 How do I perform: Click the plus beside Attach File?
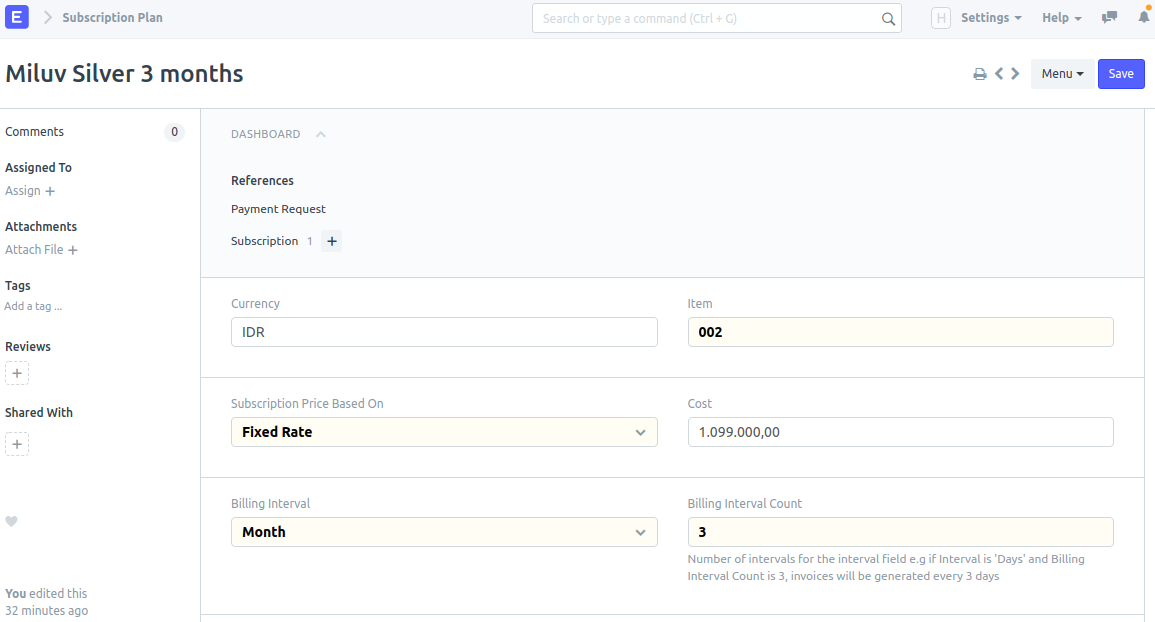tap(73, 251)
